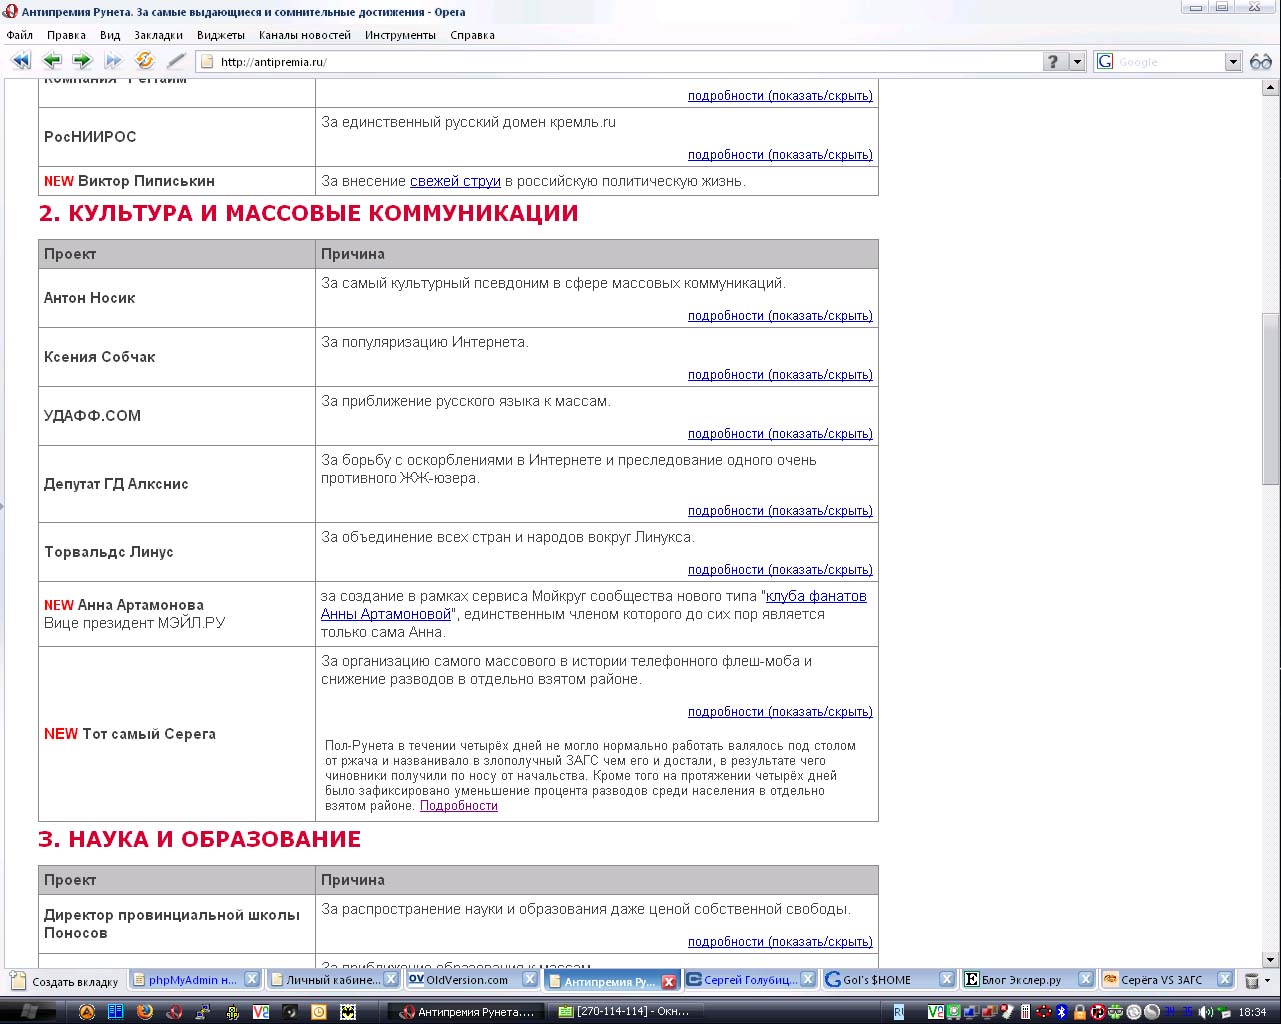Image resolution: width=1281 pixels, height=1024 pixels.
Task: Close the OldVersion.com tab
Action: pos(530,980)
